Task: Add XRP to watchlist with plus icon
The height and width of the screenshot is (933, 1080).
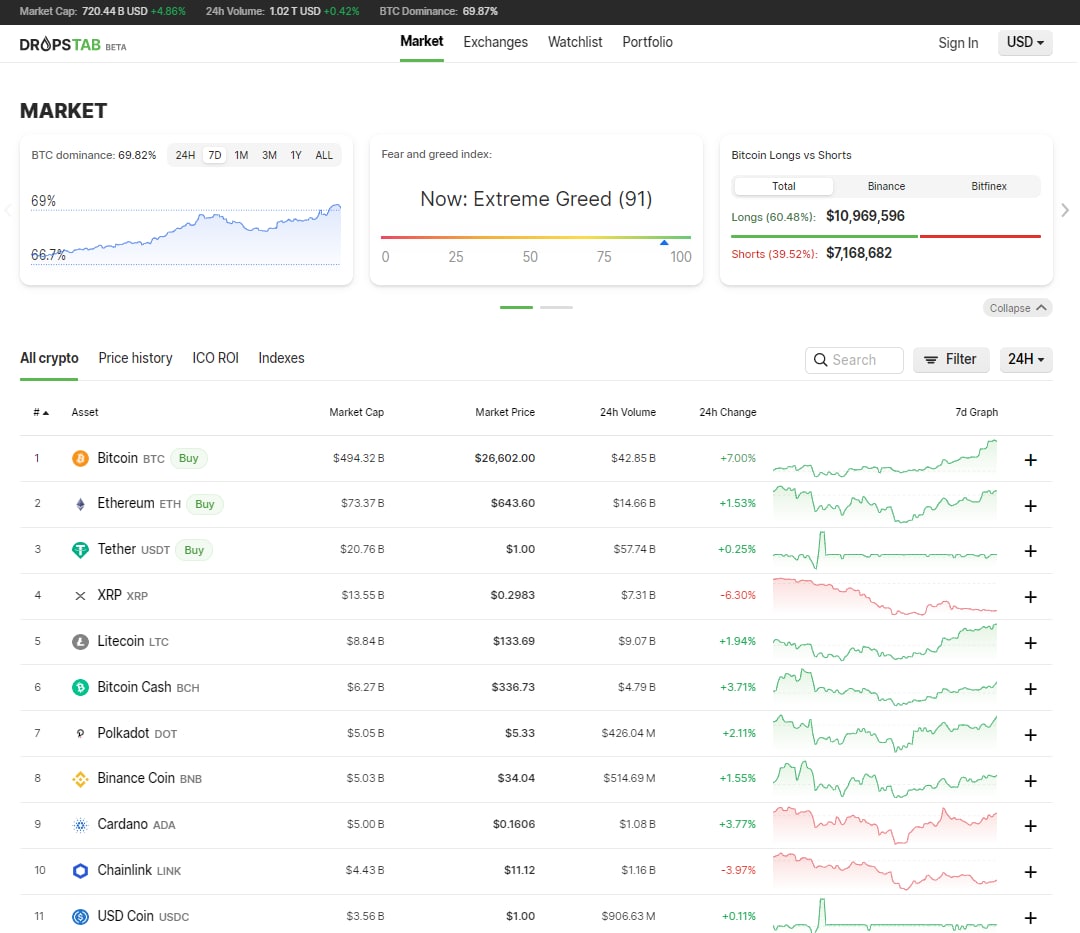Action: click(x=1030, y=597)
